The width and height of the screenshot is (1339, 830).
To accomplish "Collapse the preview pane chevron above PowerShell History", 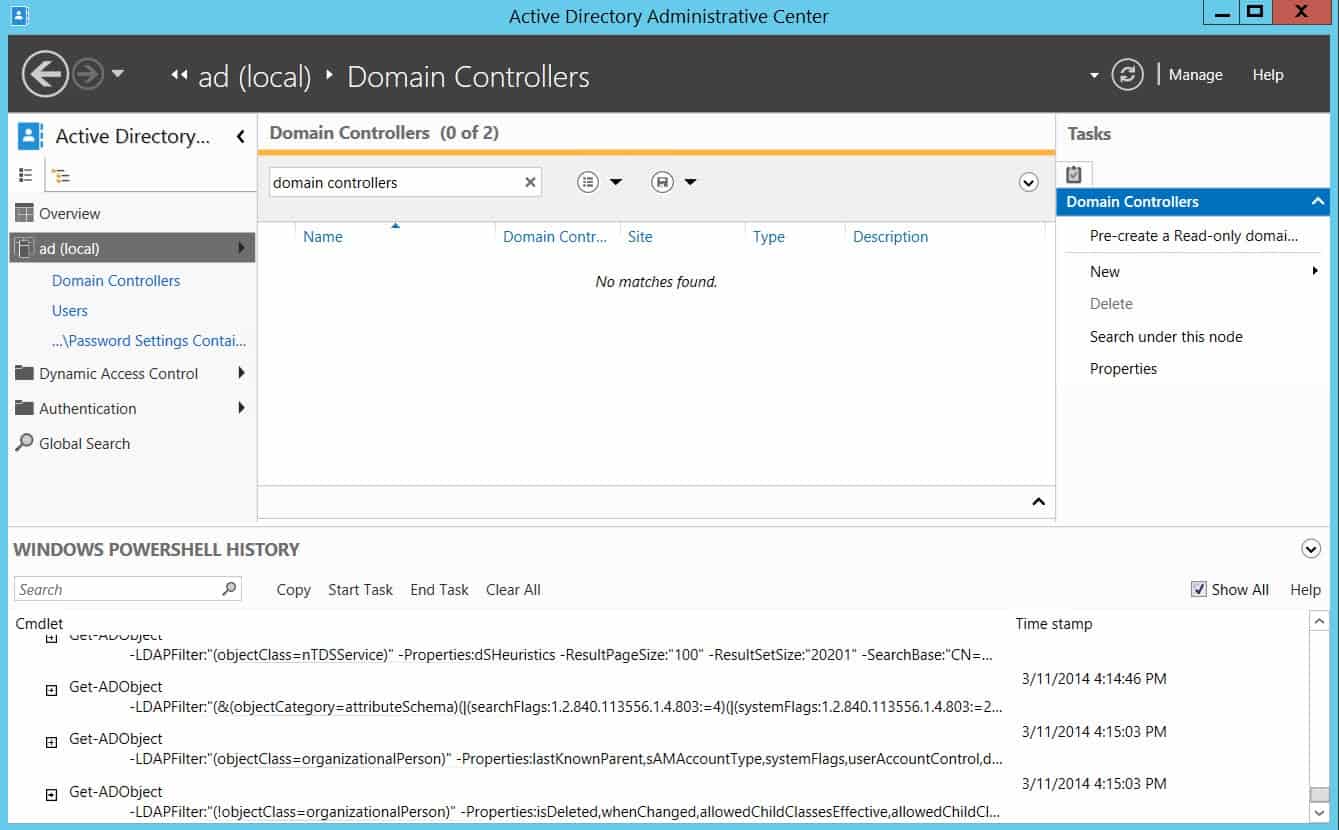I will pyautogui.click(x=1038, y=501).
